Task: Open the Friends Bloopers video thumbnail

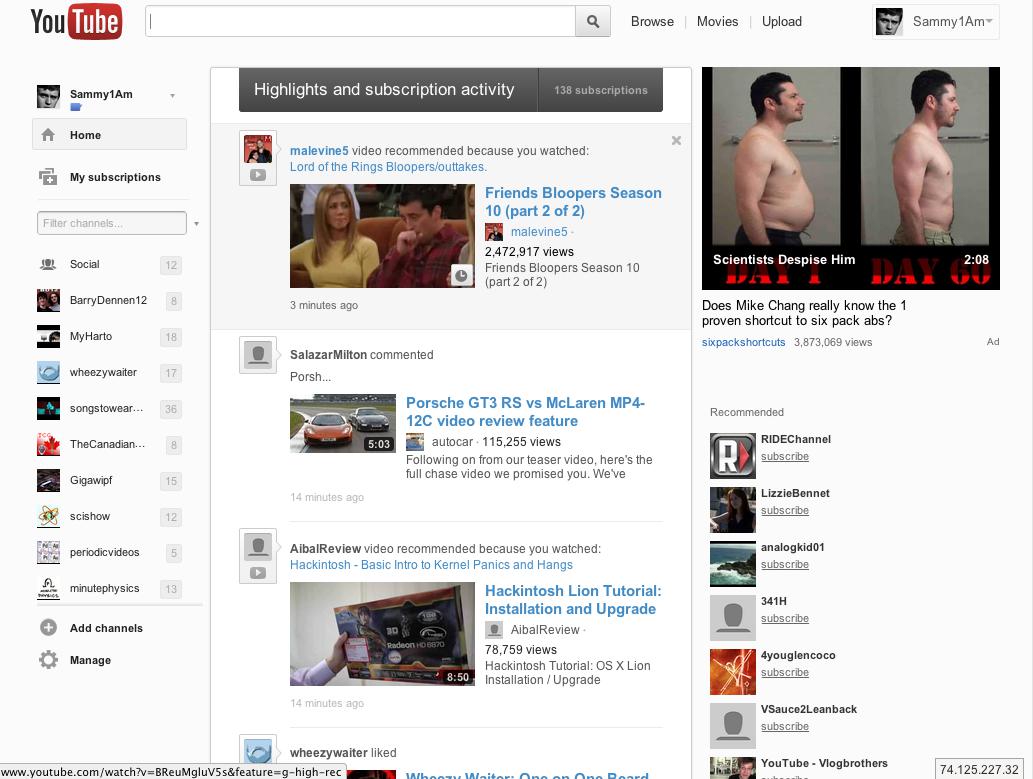Action: [382, 236]
